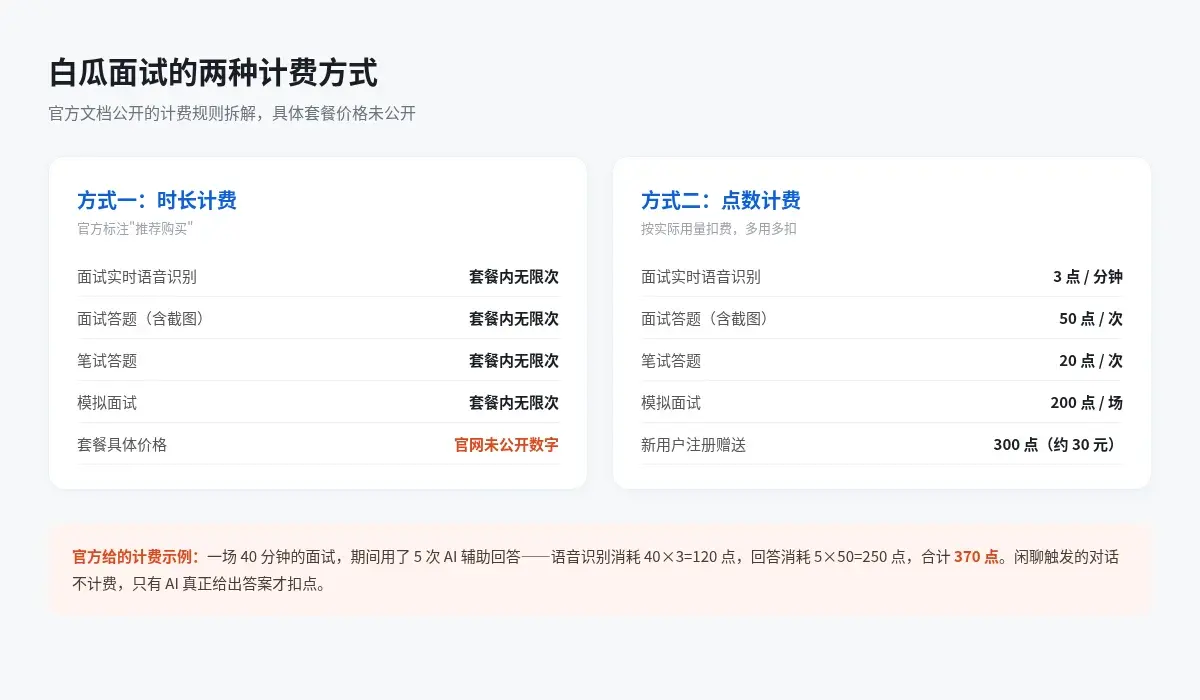This screenshot has width=1200, height=700.
Task: Click the value 20 点 / 次
Action: (1091, 361)
